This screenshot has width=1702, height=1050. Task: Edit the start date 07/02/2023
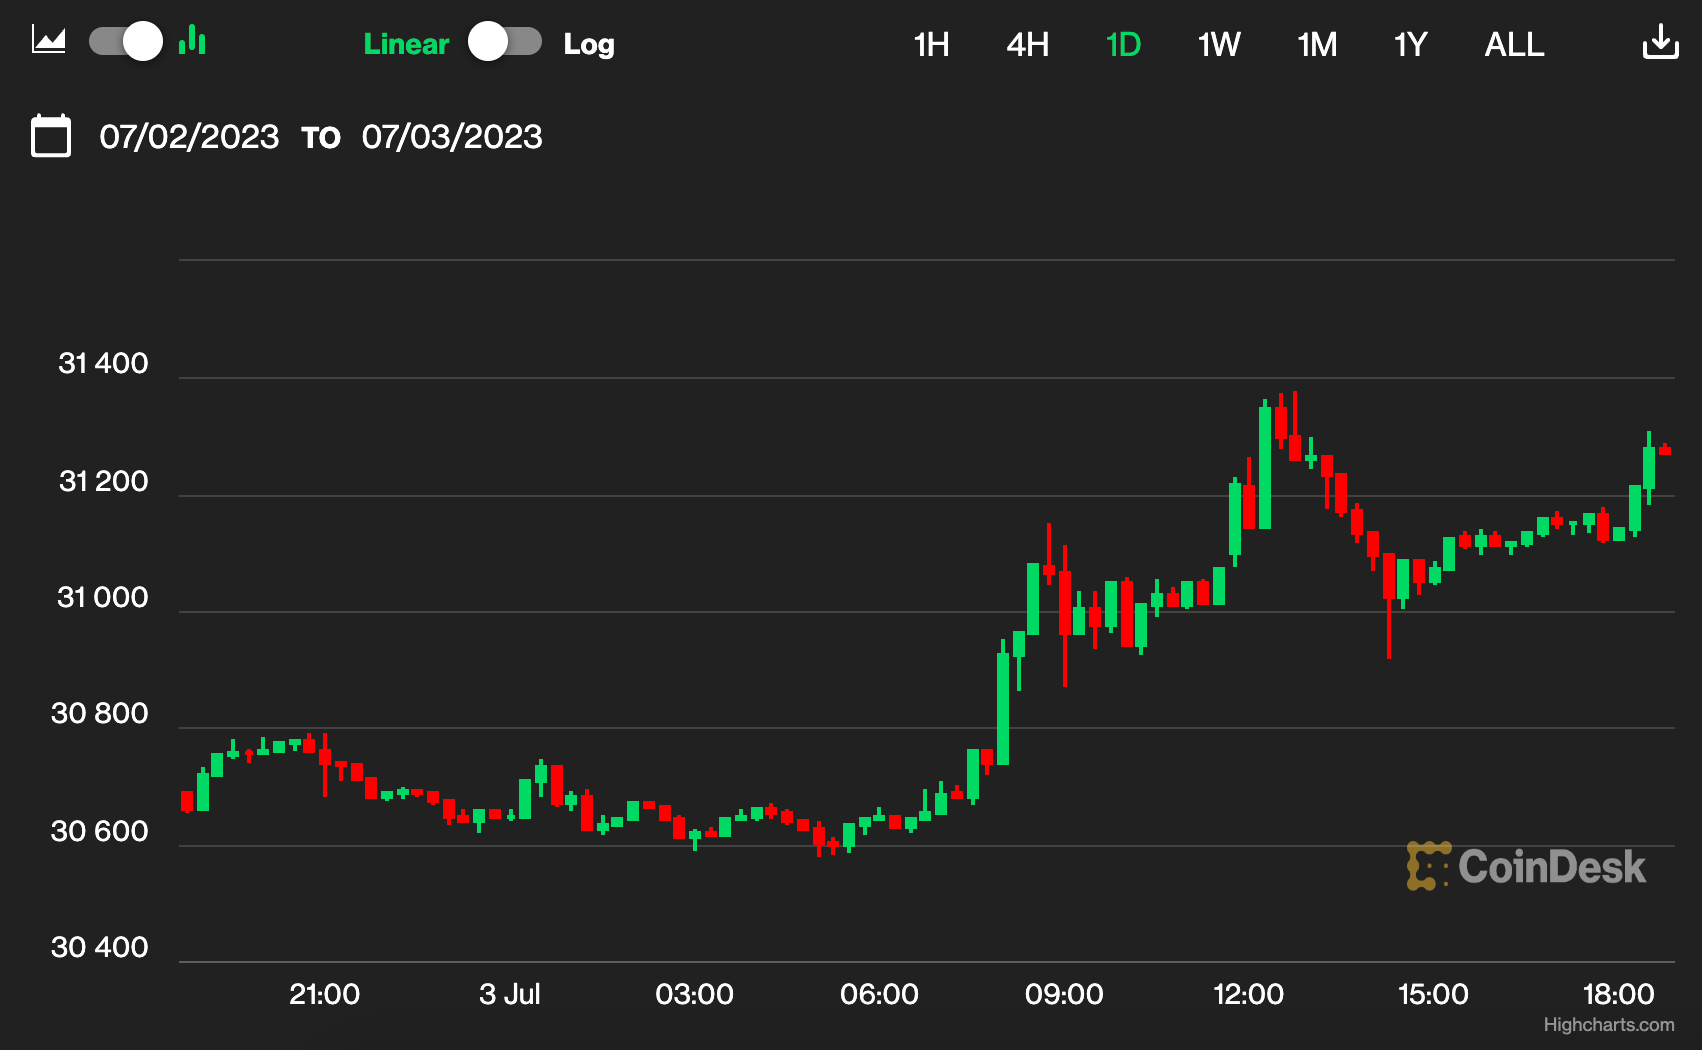point(189,137)
